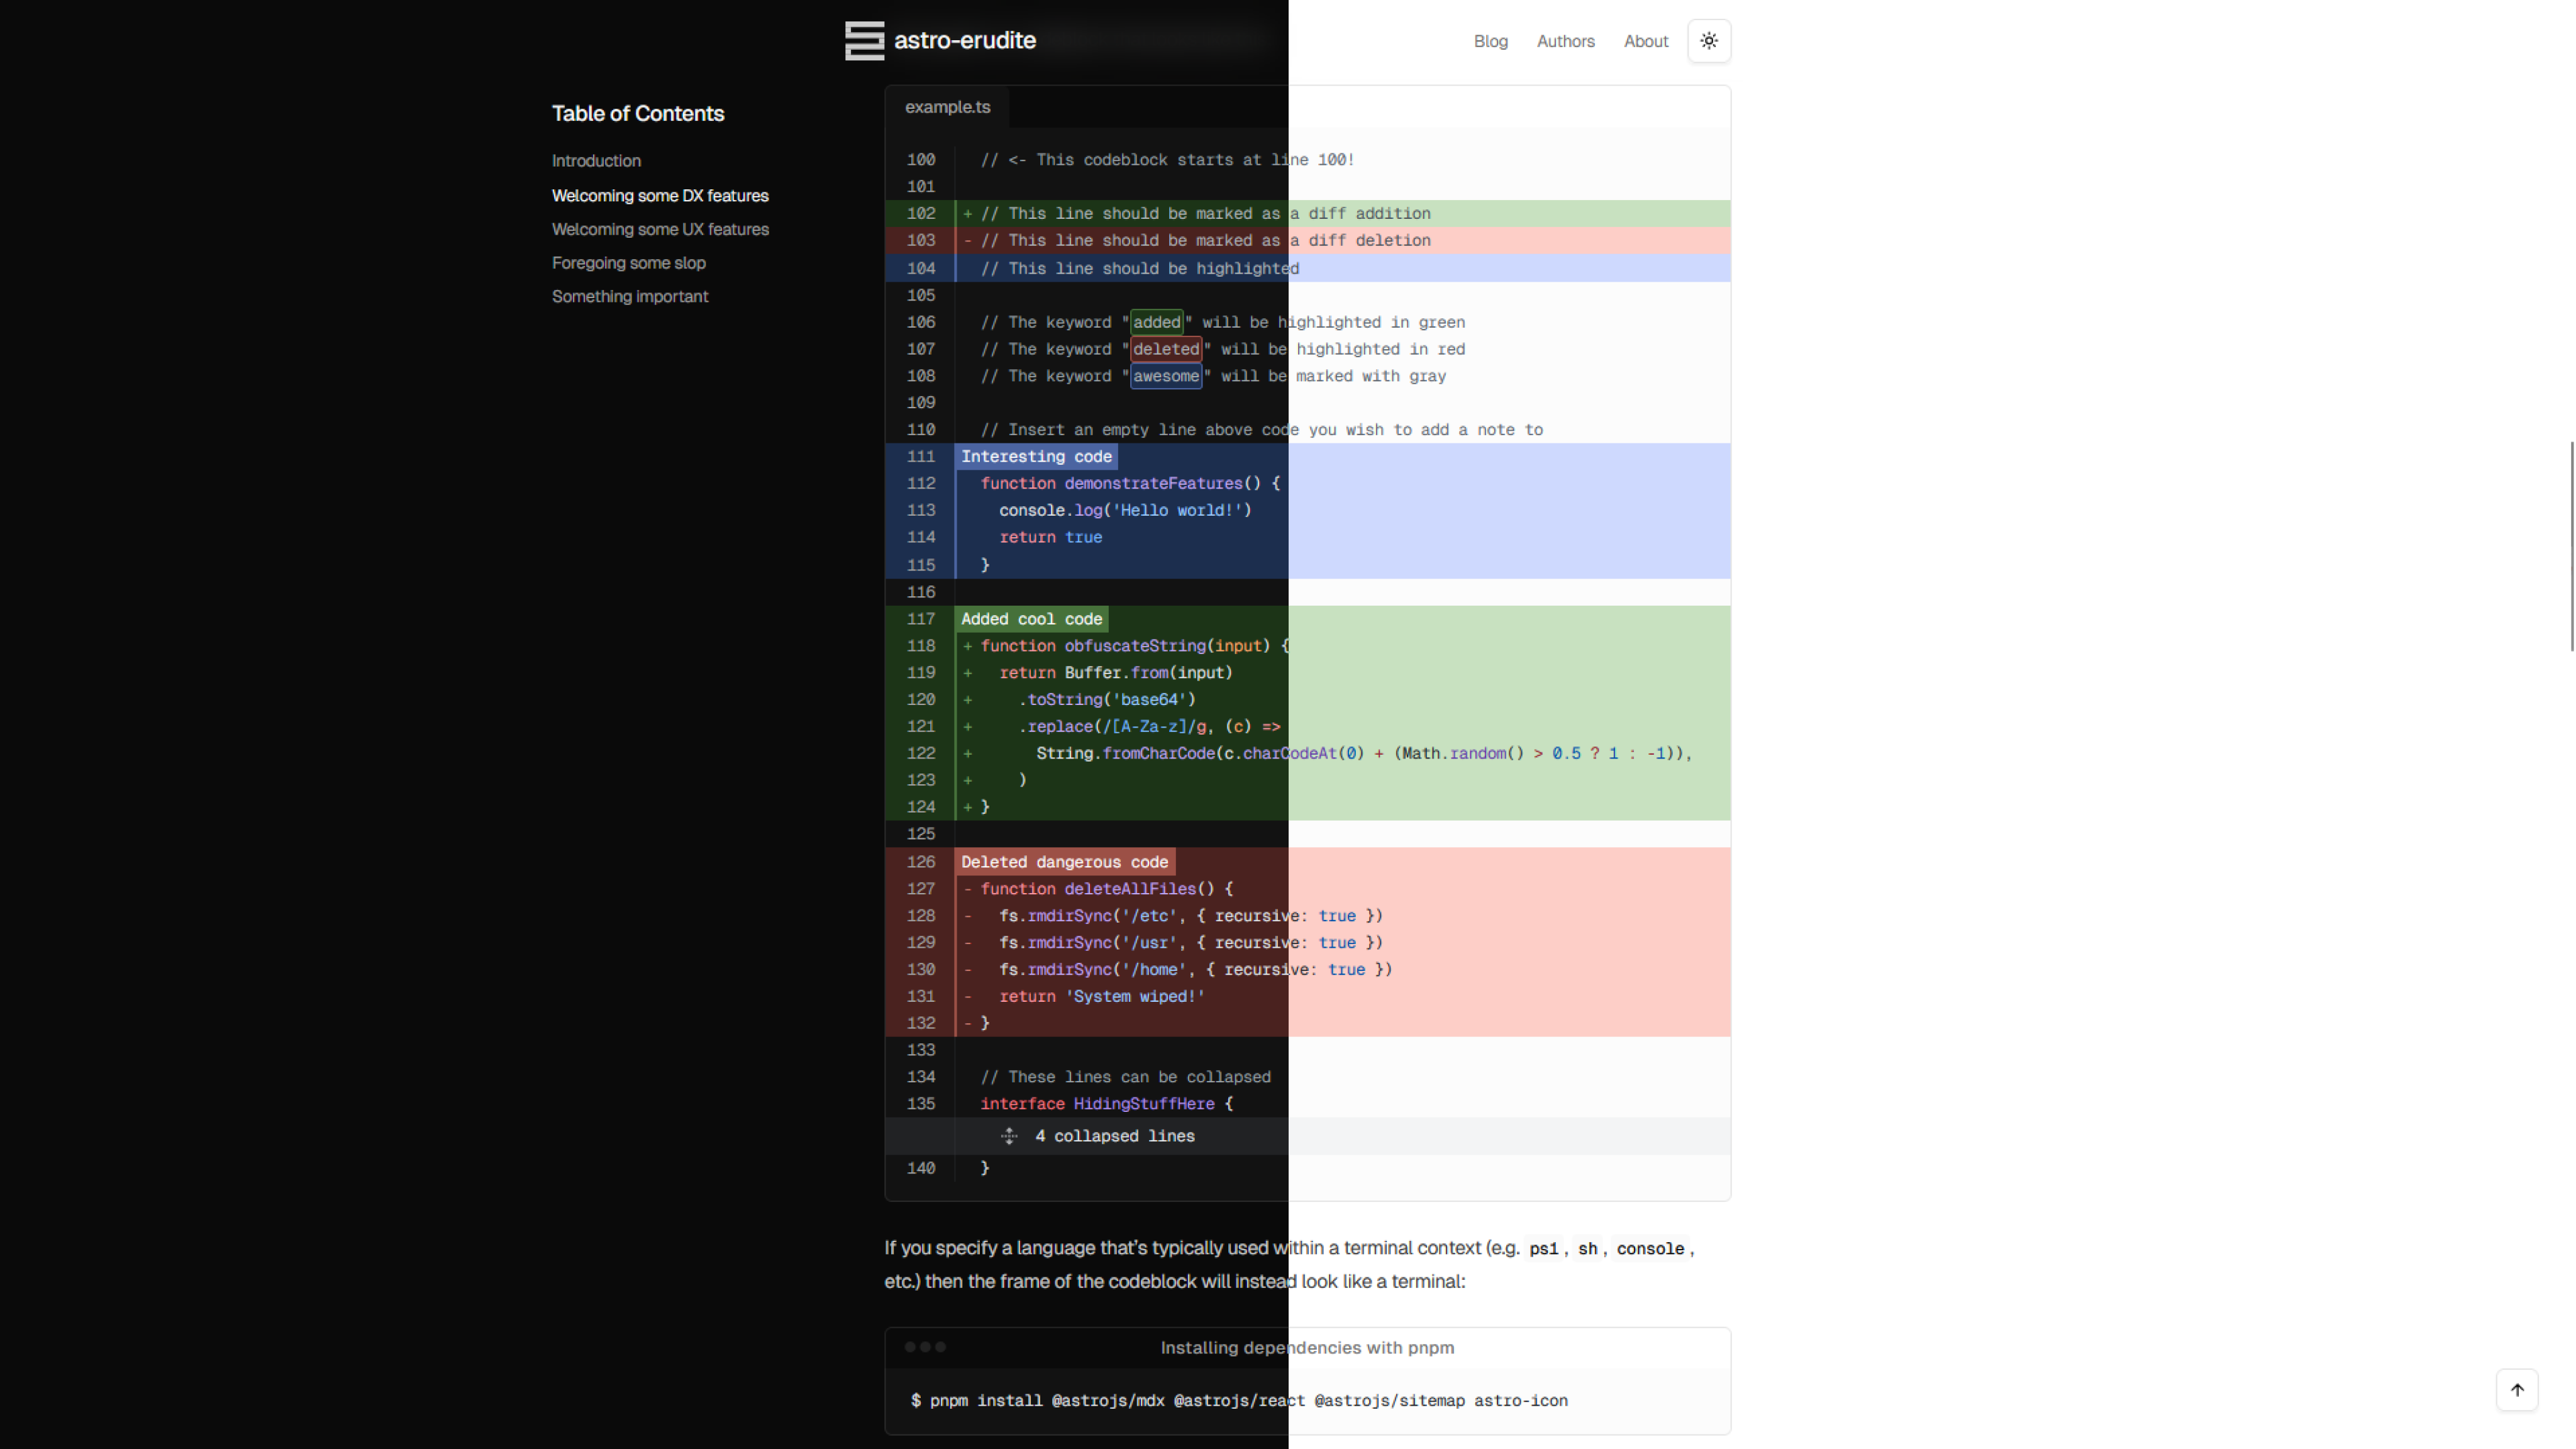Click the terminal window dots icon
Viewport: 2576px width, 1449px height.
pos(925,1347)
